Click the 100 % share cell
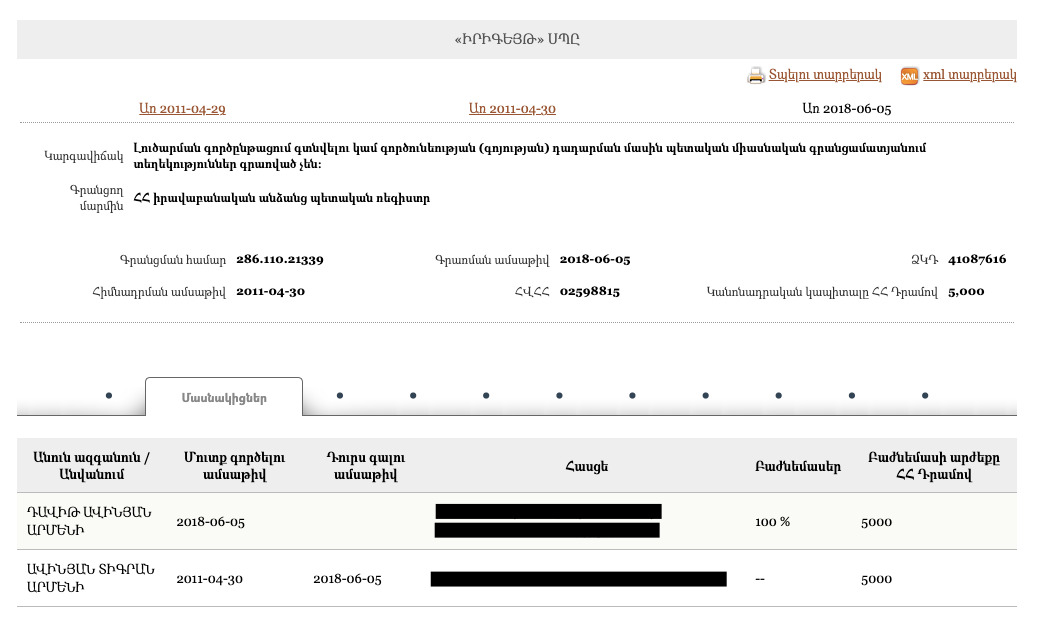Image resolution: width=1042 pixels, height=619 pixels. click(x=772, y=522)
